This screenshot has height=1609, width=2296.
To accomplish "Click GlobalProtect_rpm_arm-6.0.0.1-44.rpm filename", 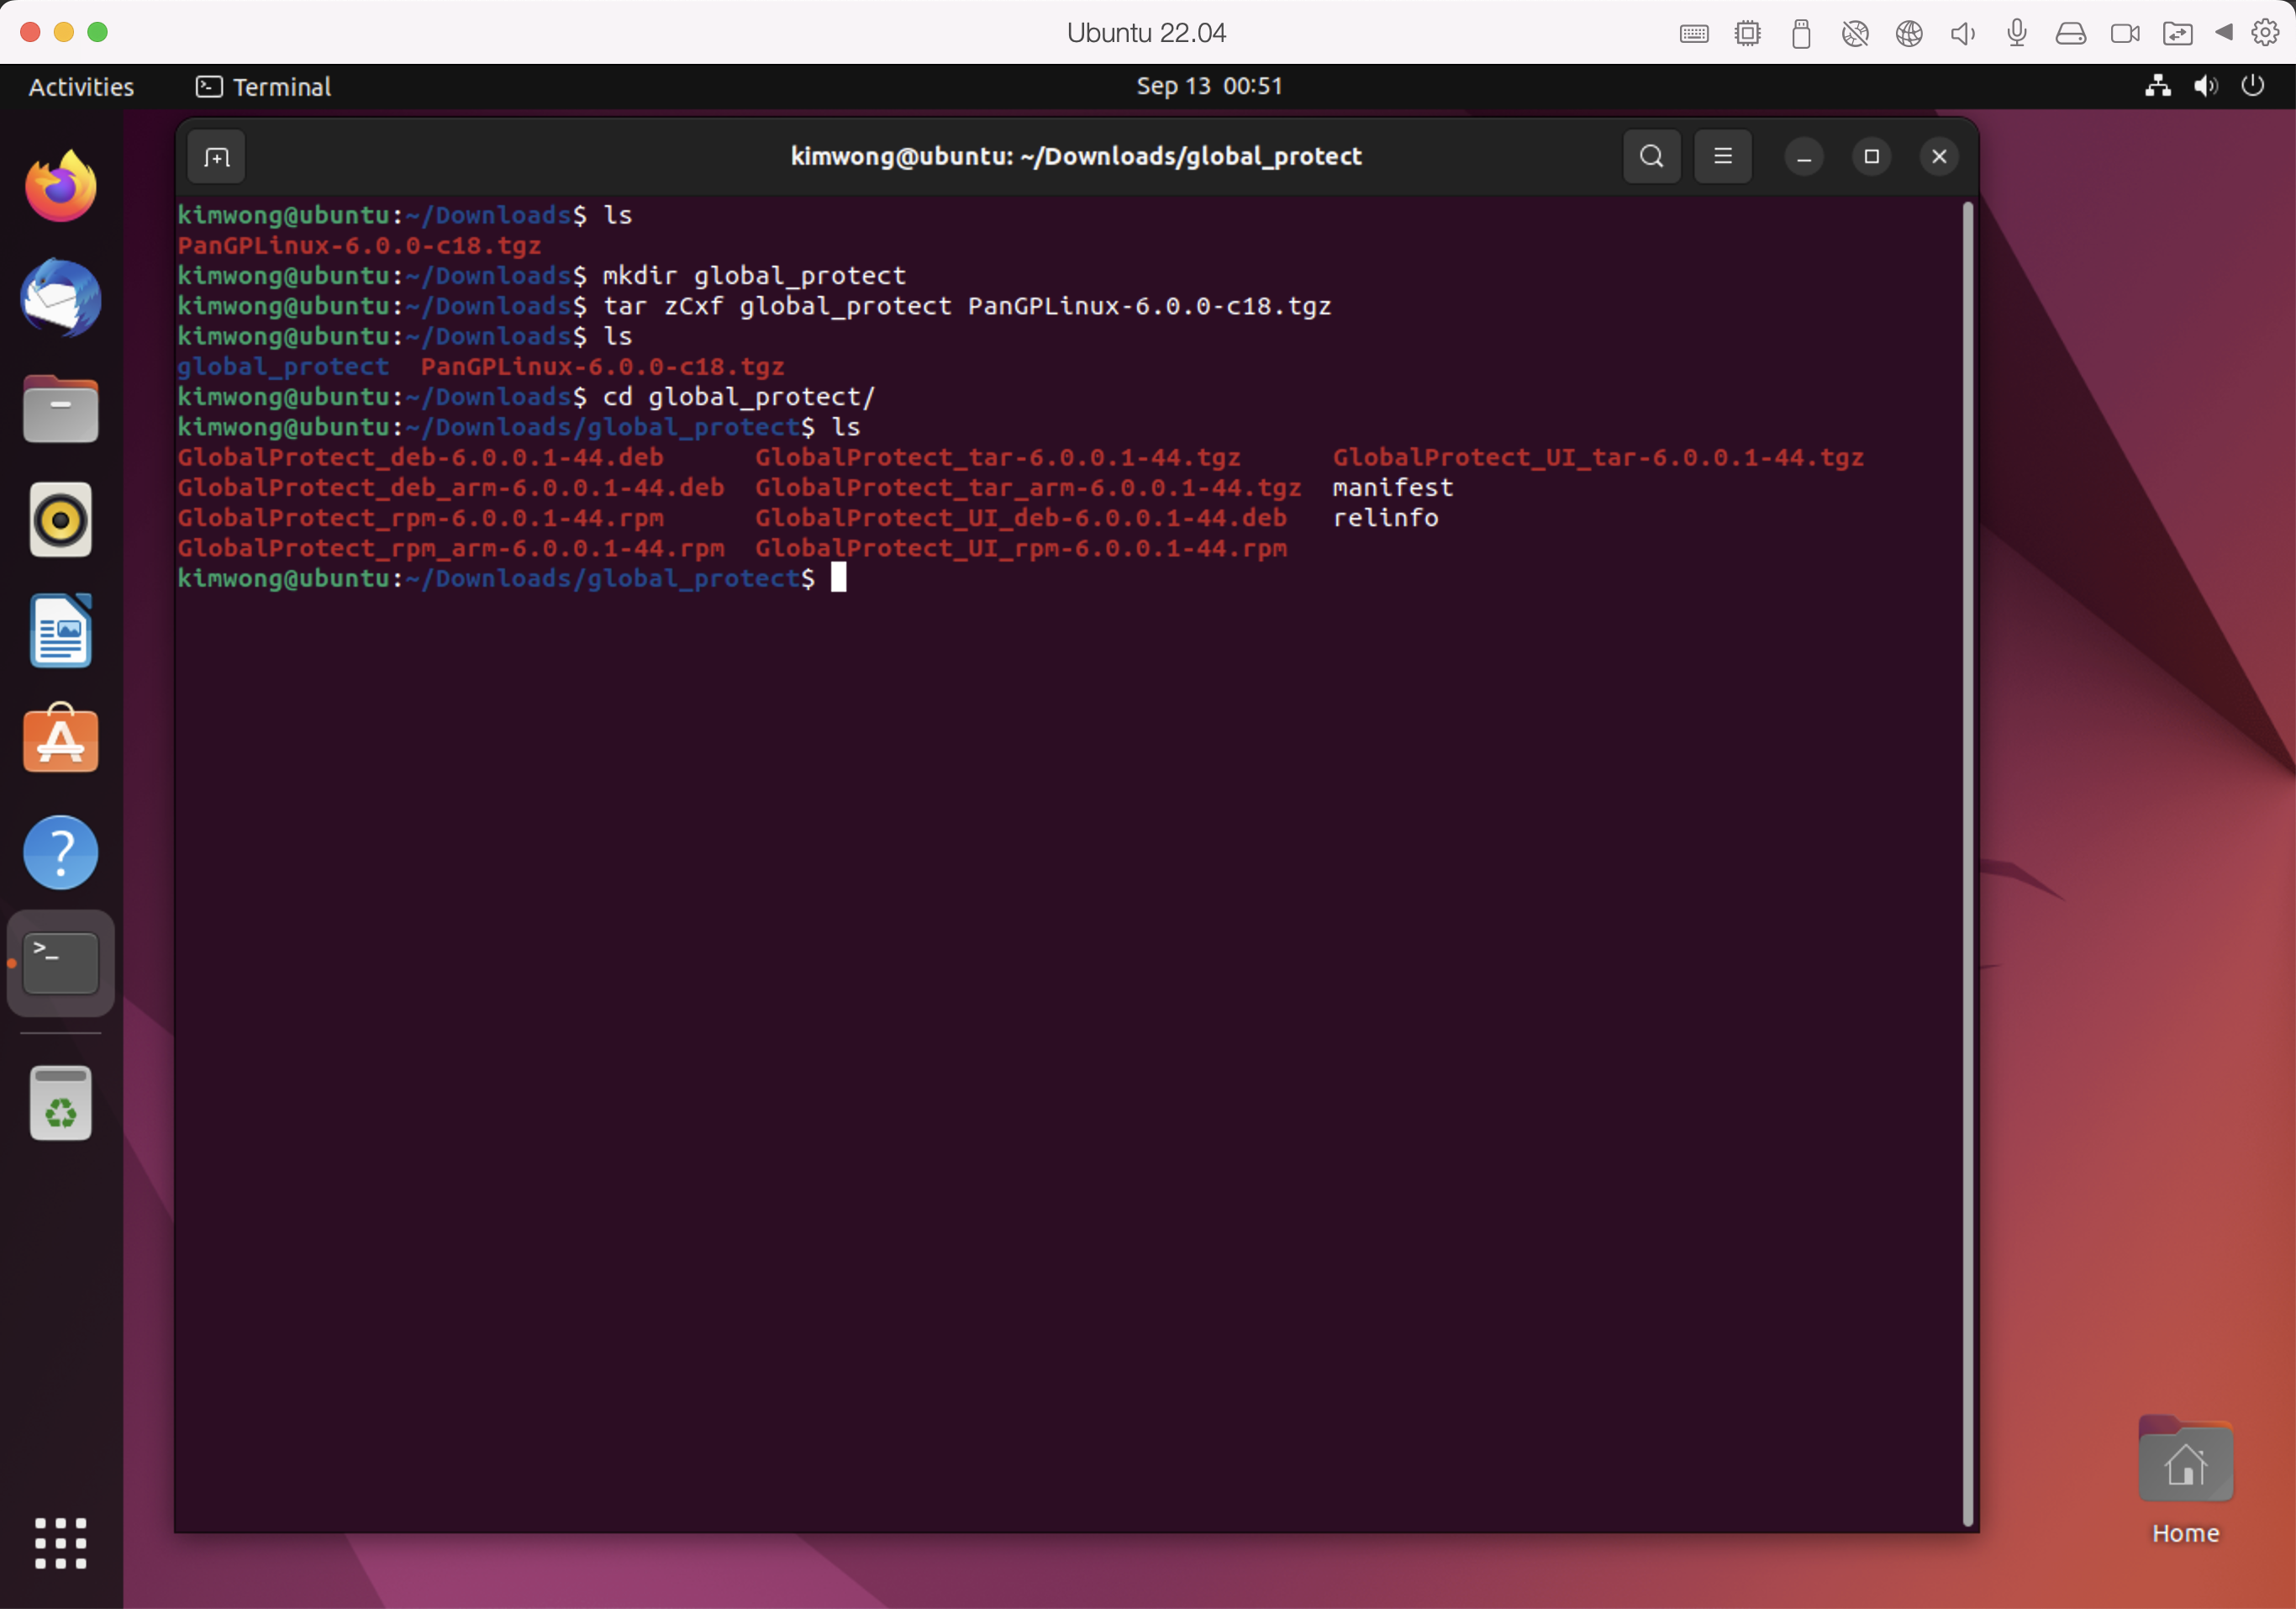I will click(451, 548).
